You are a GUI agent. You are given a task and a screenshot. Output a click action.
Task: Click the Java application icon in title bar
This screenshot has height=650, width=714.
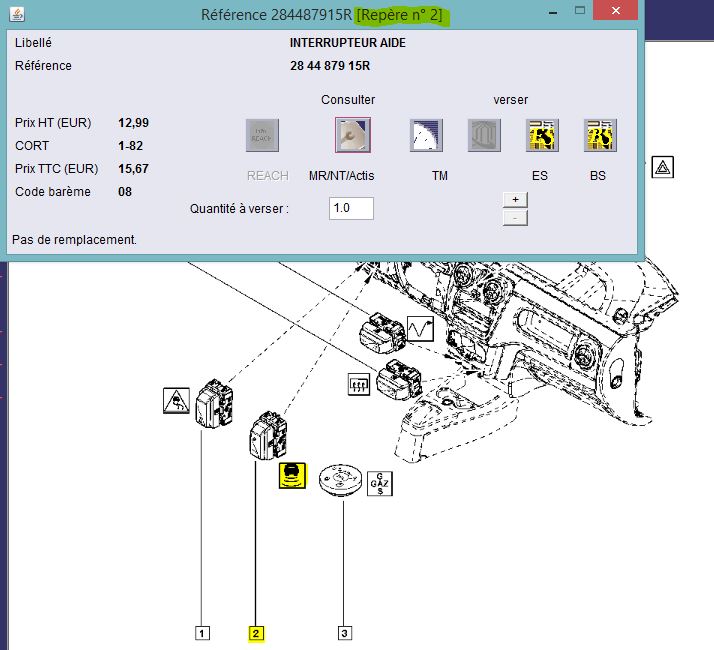(17, 14)
